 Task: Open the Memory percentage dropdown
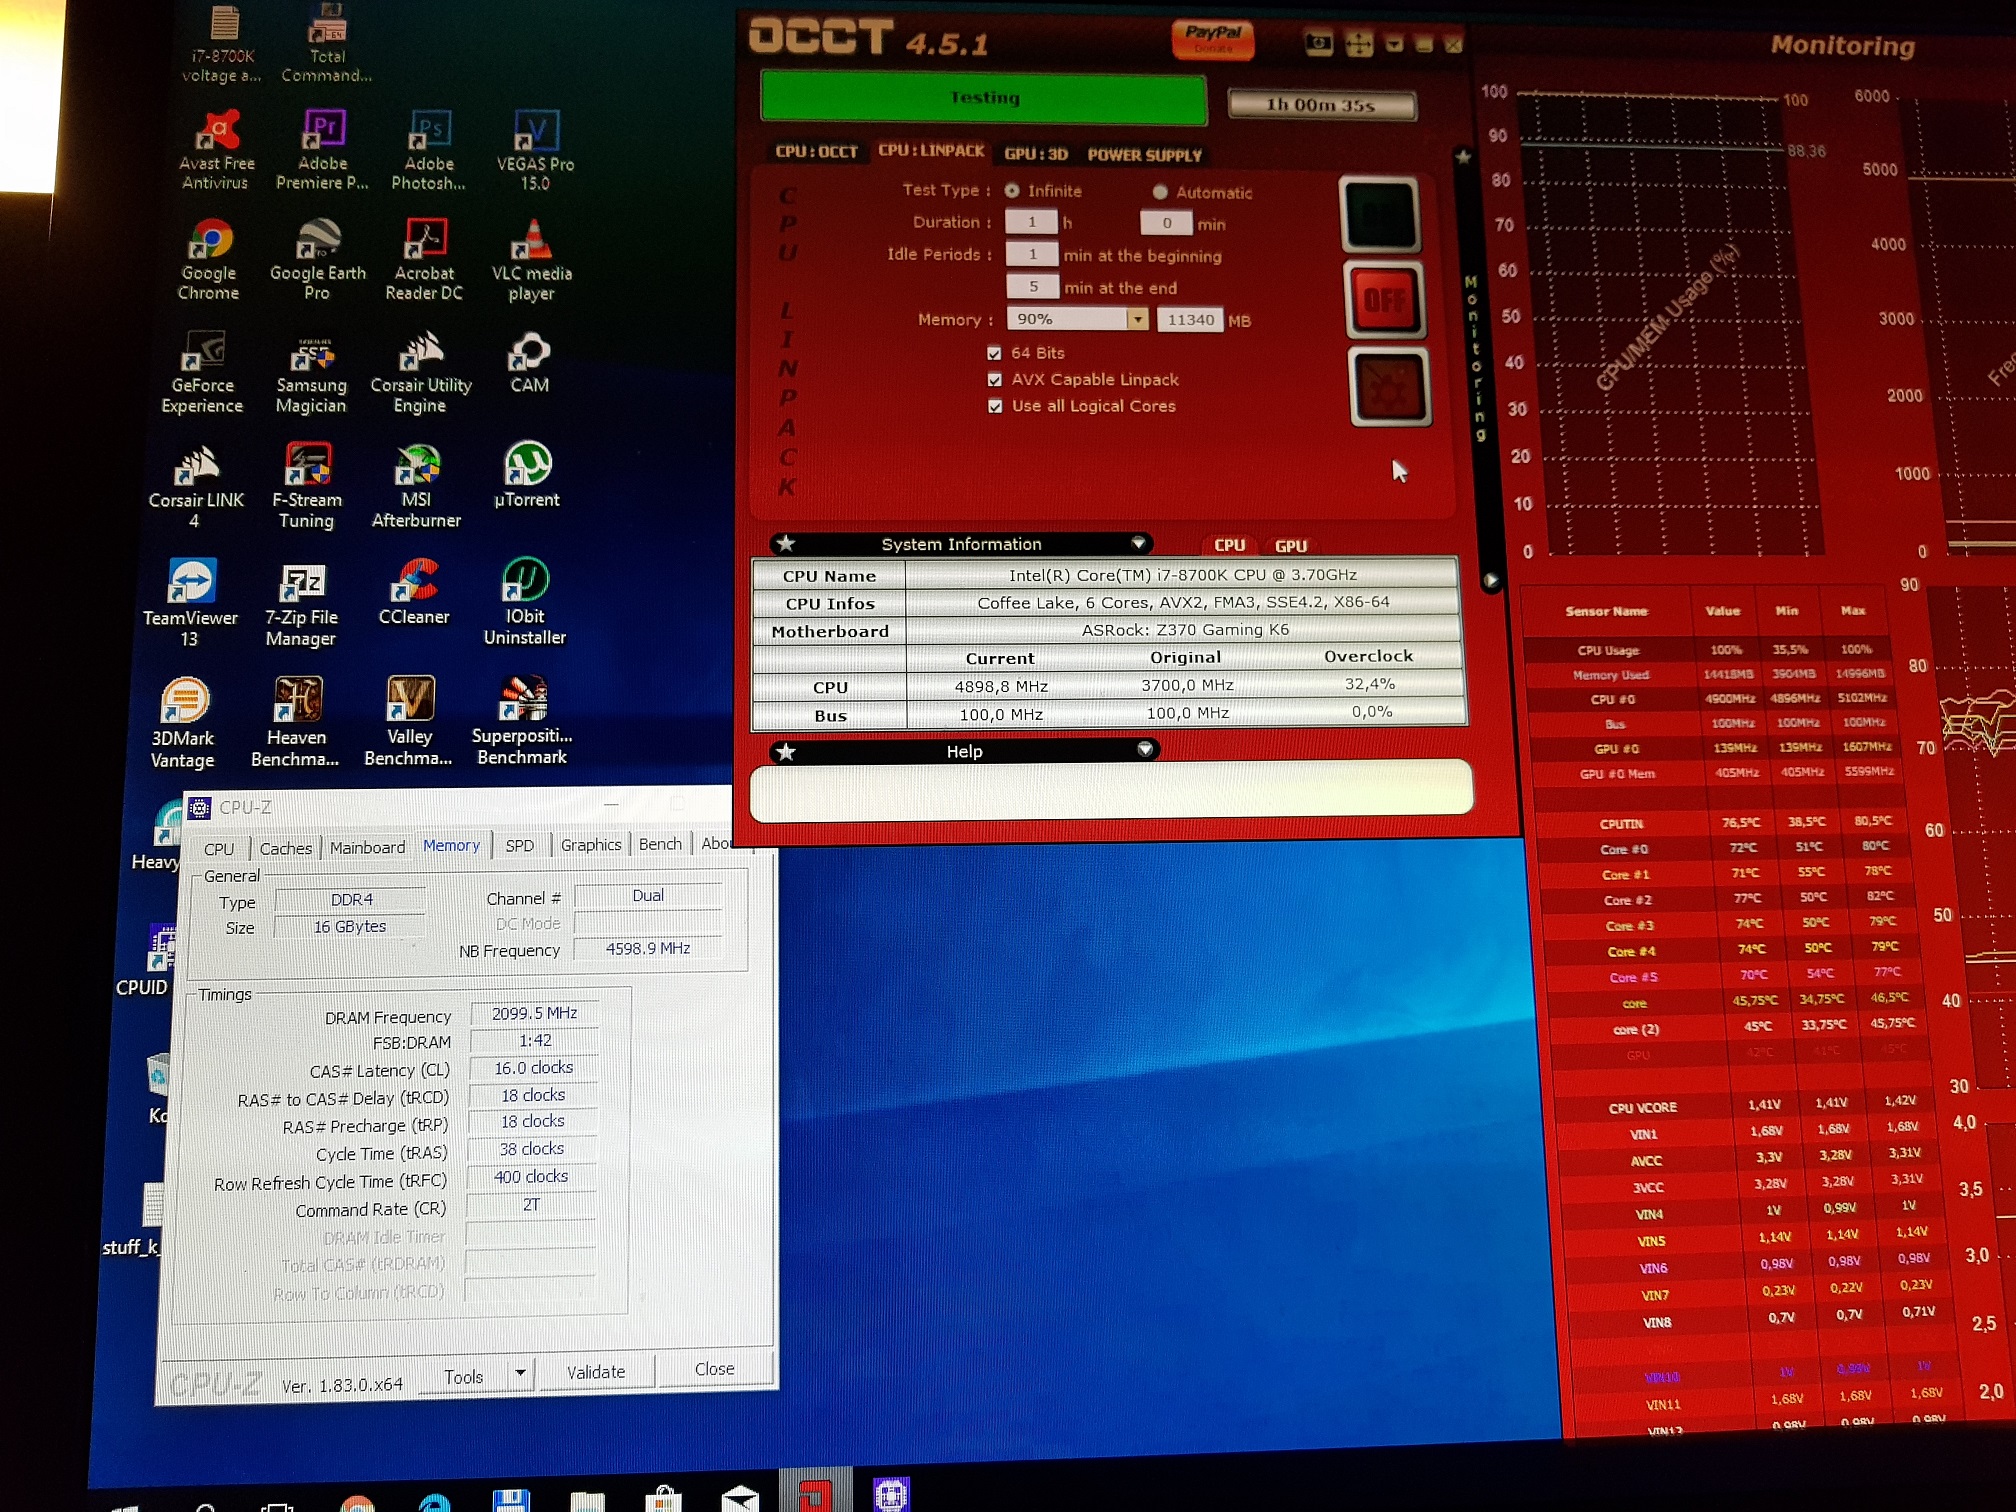(x=1137, y=319)
